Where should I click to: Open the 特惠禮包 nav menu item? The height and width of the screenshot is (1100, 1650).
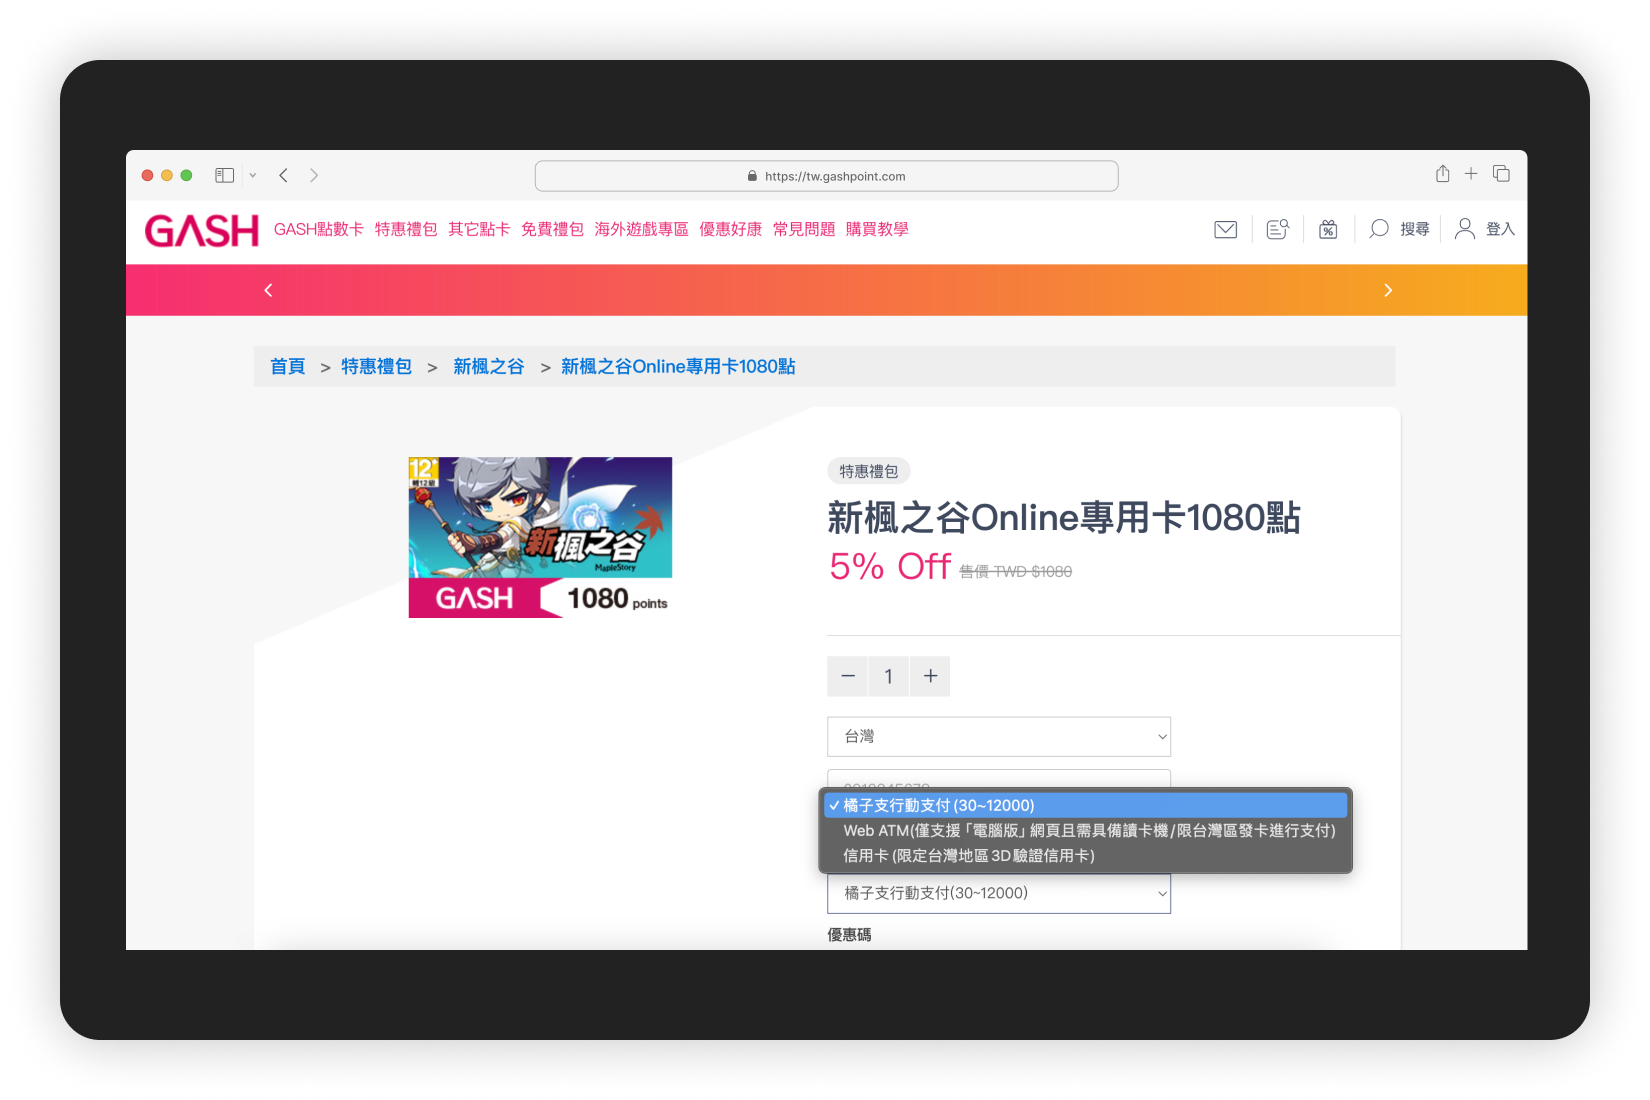(406, 229)
